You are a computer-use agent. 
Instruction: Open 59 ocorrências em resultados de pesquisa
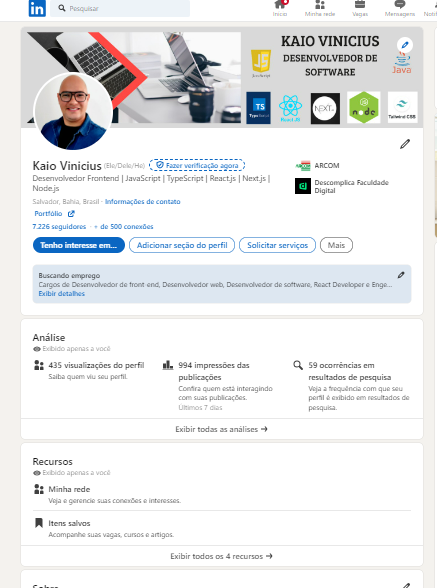pyautogui.click(x=350, y=371)
